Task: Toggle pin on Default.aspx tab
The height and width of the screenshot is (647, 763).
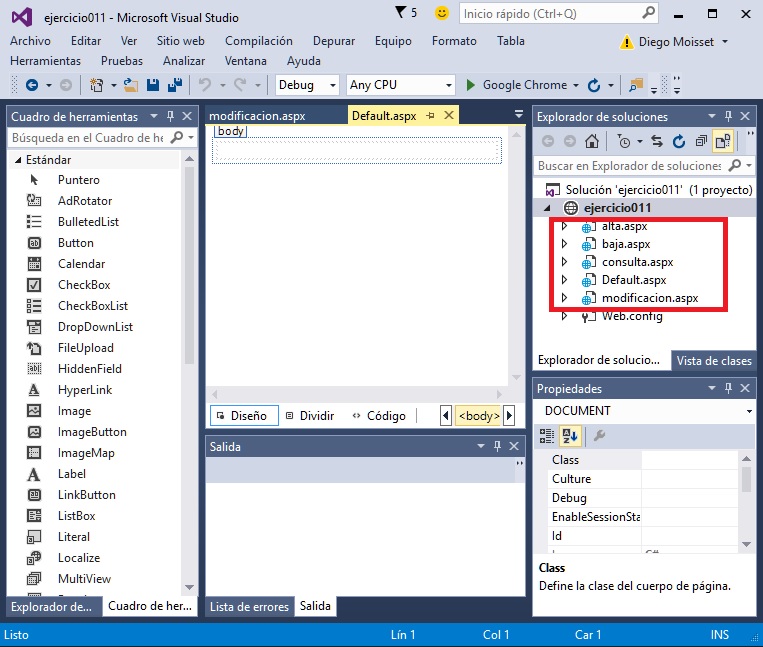Action: coord(431,116)
